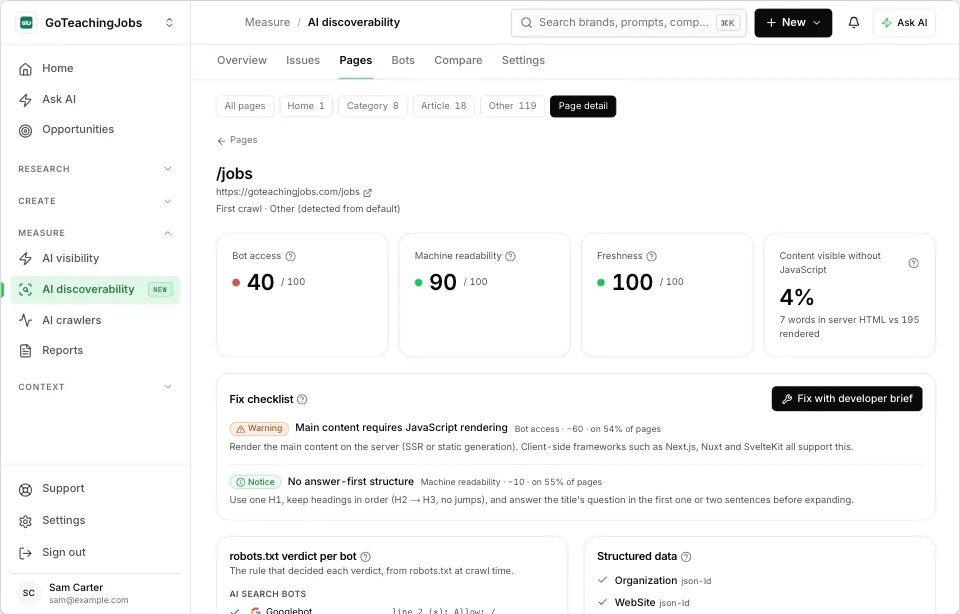Open the New dropdown button
This screenshot has width=960, height=614.
pos(793,23)
